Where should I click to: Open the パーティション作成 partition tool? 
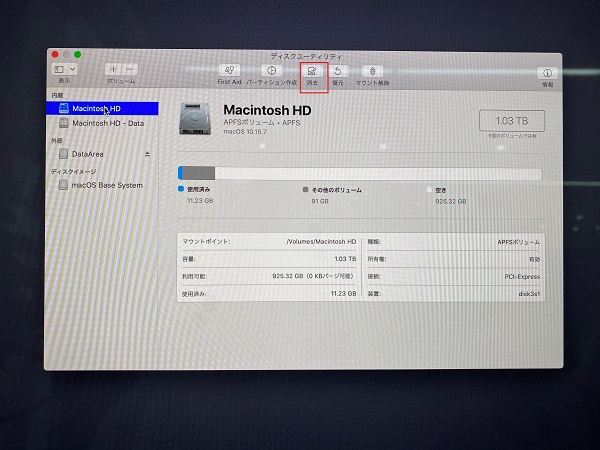(271, 71)
